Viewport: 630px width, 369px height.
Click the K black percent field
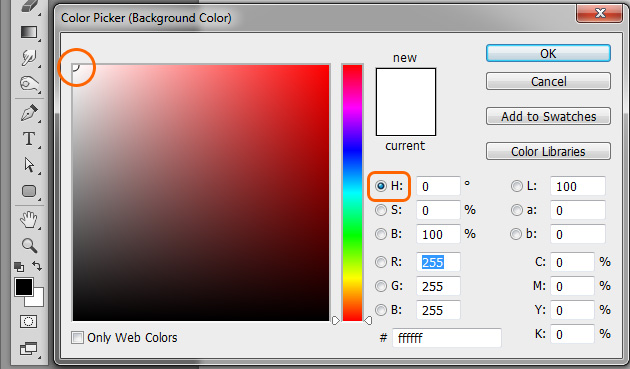(572, 334)
